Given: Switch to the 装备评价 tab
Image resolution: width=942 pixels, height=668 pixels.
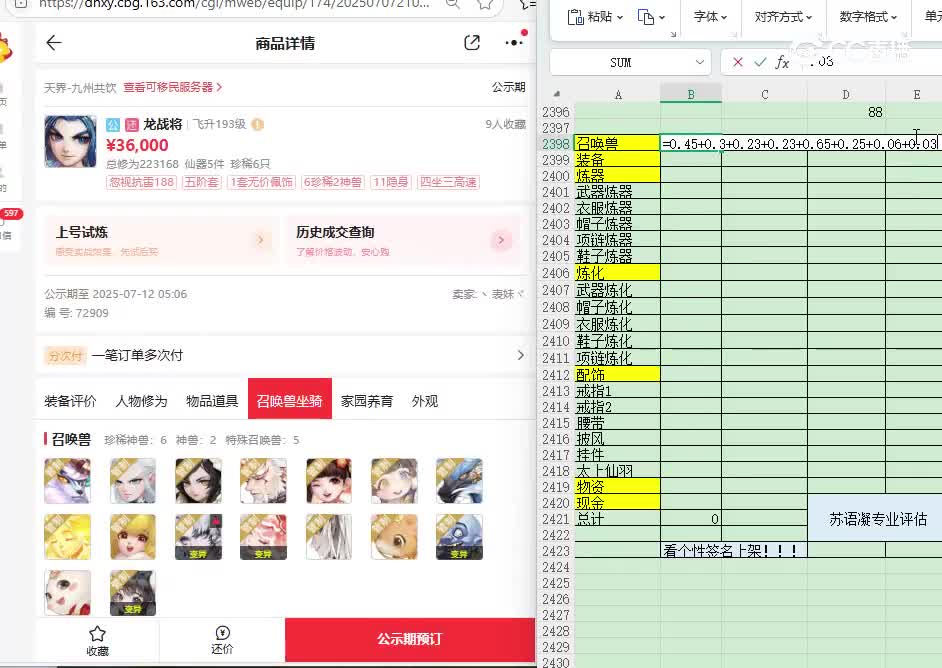Looking at the screenshot, I should pos(70,401).
